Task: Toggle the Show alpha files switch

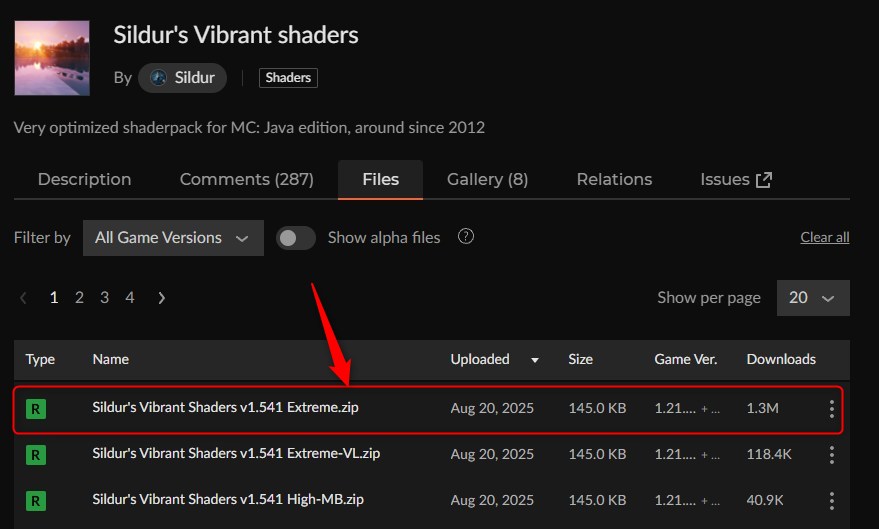Action: click(x=295, y=238)
